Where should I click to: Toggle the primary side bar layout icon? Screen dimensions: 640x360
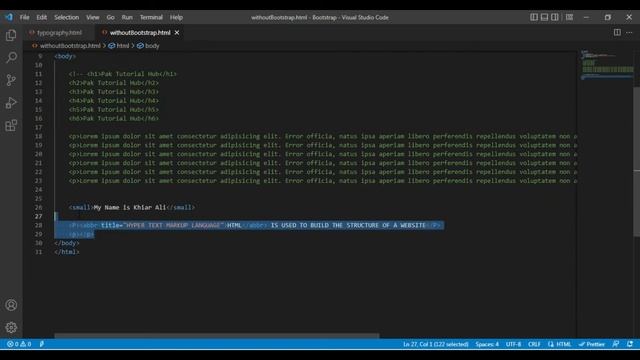[534, 17]
